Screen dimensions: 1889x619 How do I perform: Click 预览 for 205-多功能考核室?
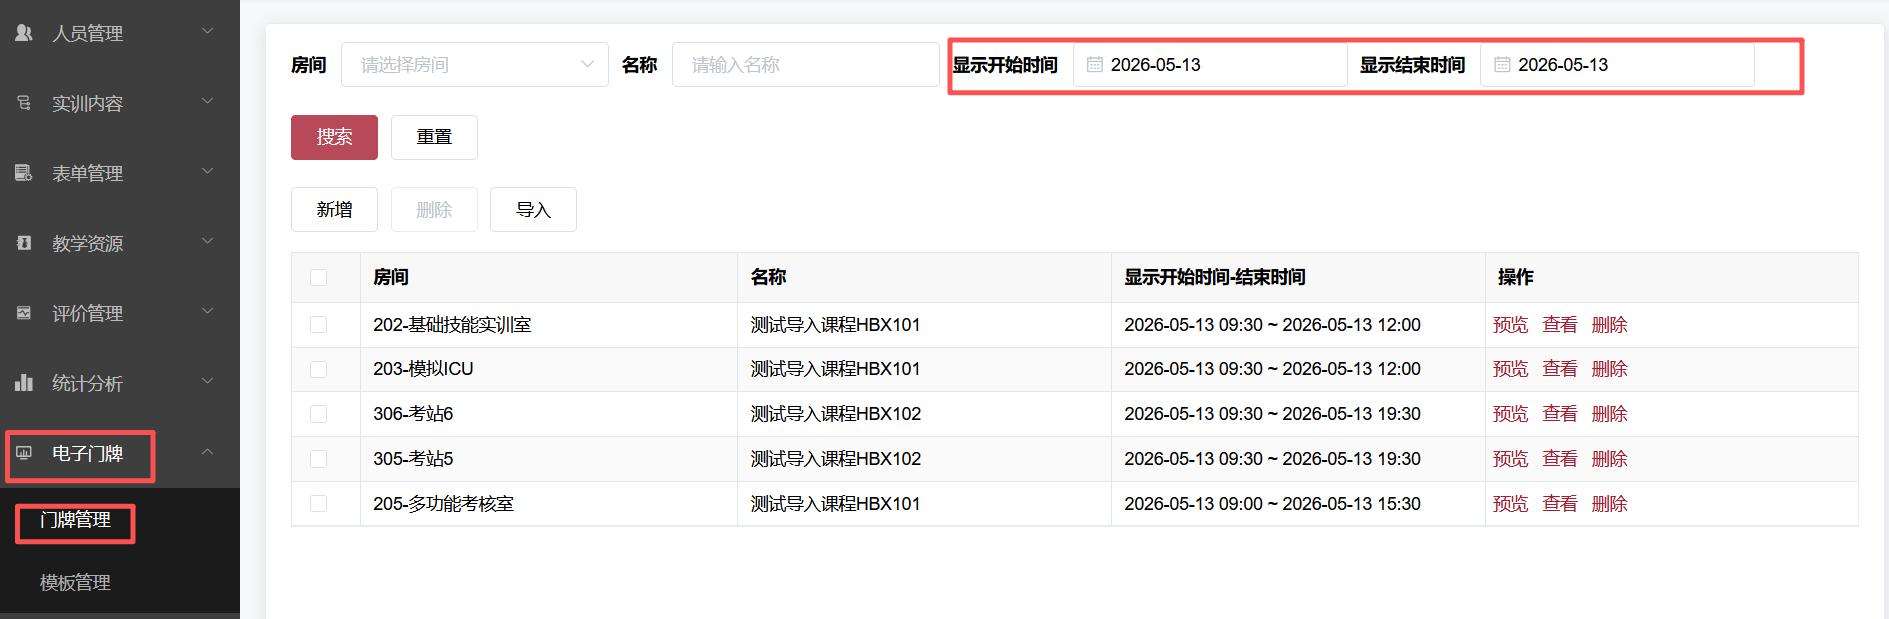[x=1510, y=504]
